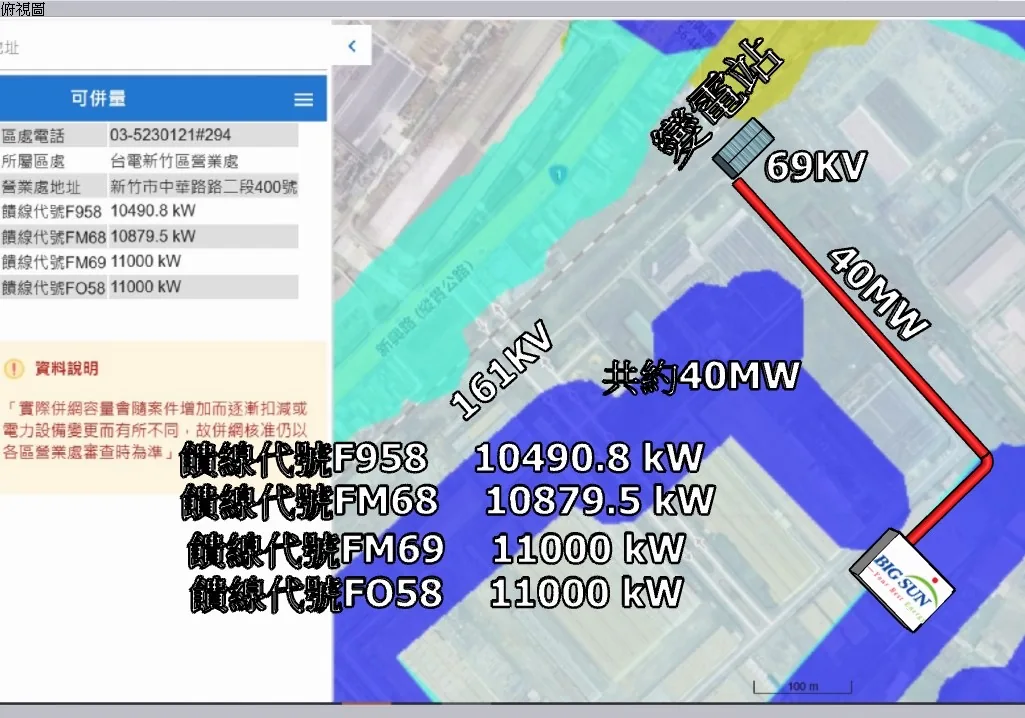
Task: Select the 營業處地址 label
Action: click(x=41, y=187)
